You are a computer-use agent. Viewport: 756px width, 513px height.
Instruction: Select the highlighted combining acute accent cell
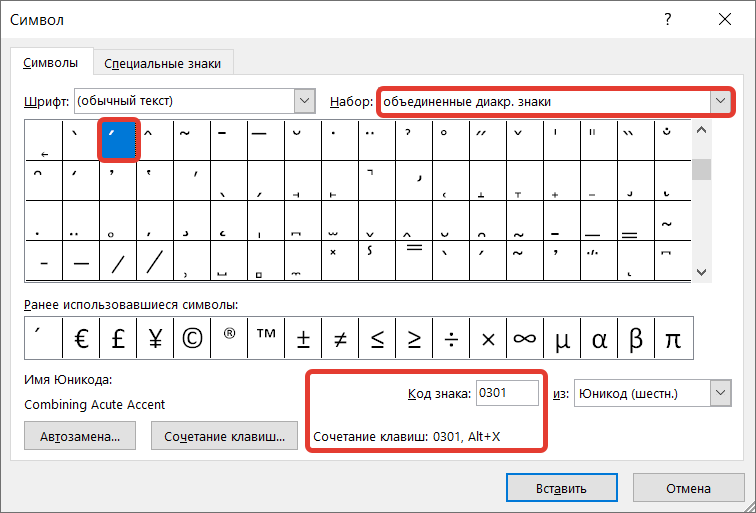click(119, 140)
